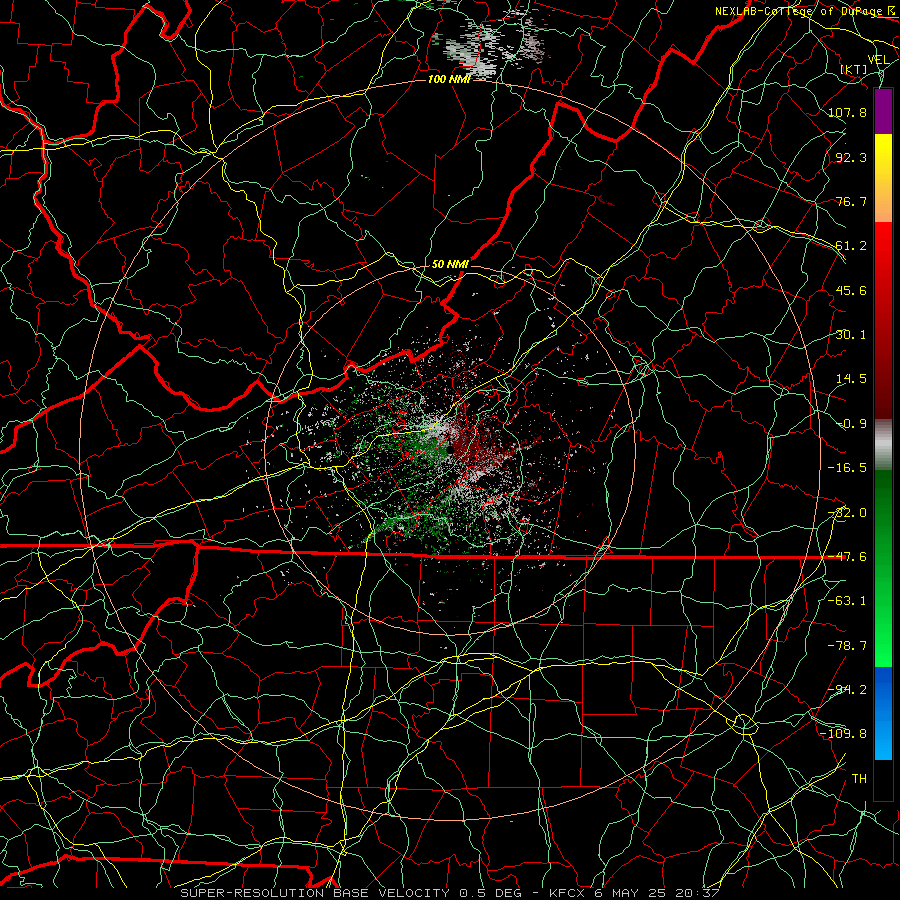
Task: Click the 100 NMI range ring label
Action: (449, 79)
